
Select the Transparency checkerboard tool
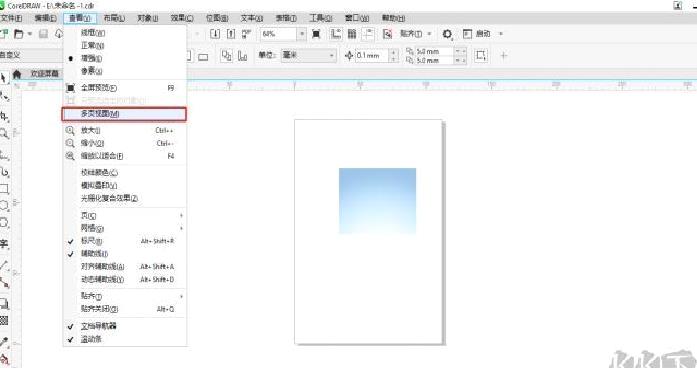pos(4,320)
